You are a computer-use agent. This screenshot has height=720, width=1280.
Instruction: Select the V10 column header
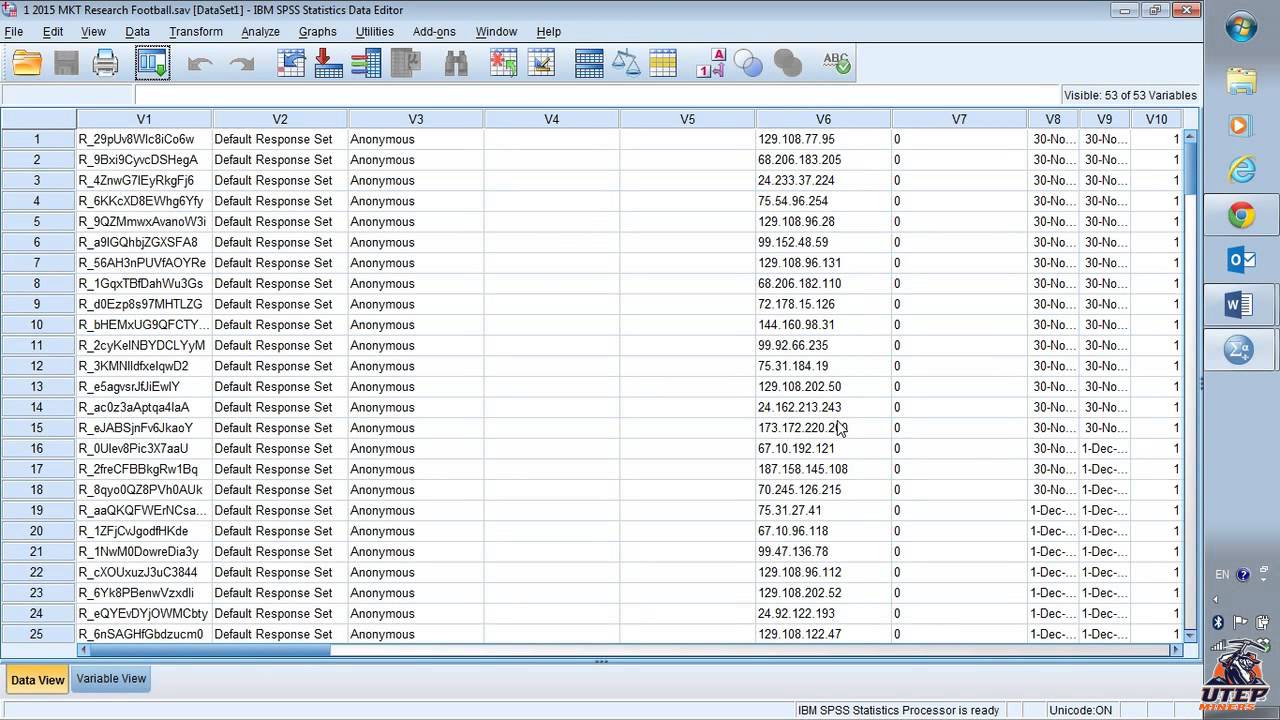[x=1156, y=119]
